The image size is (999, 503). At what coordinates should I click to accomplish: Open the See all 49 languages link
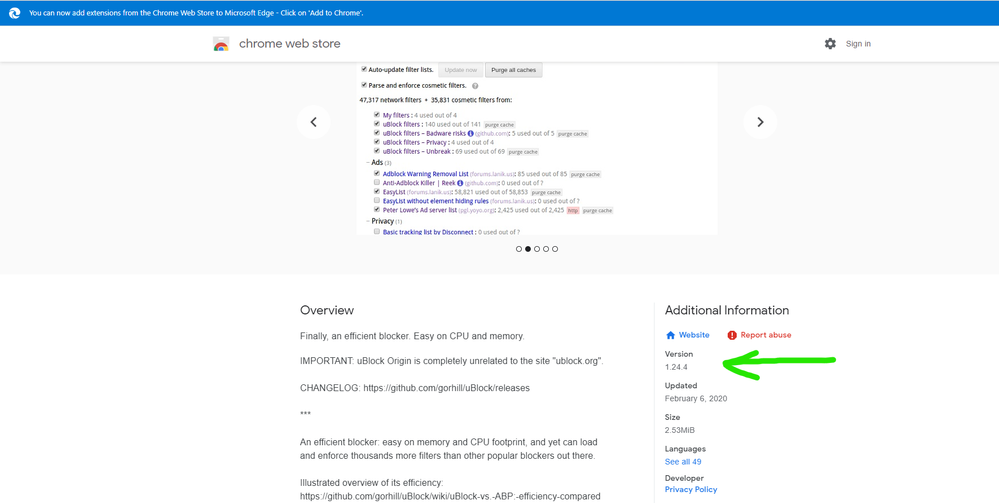pyautogui.click(x=683, y=462)
